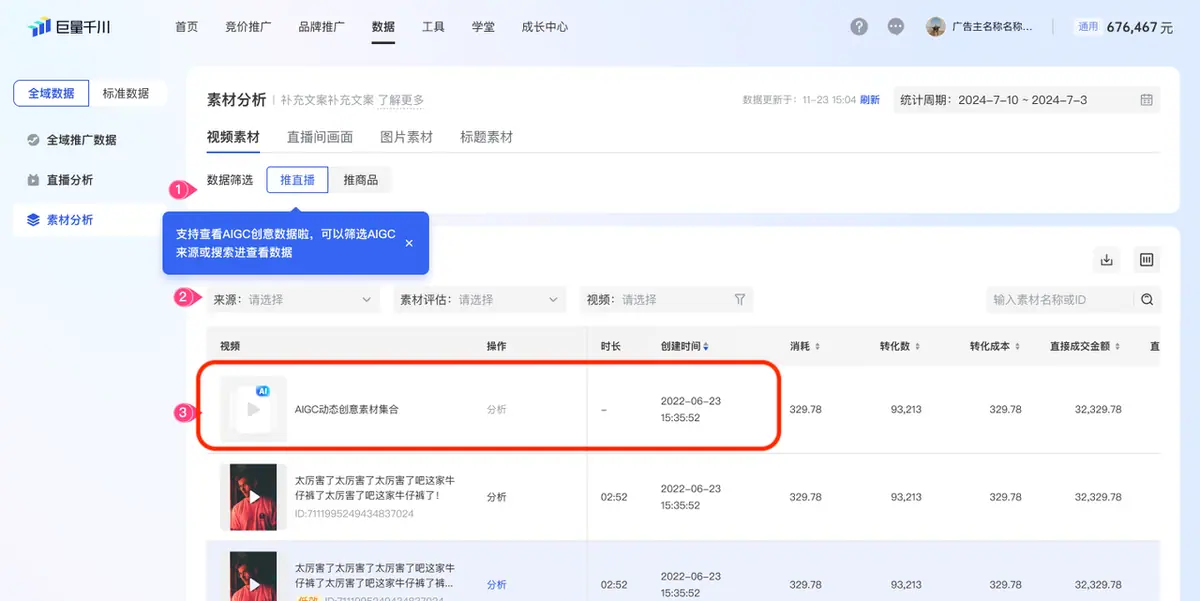This screenshot has width=1200, height=601.
Task: Expand the 来源 dropdown
Action: 293,299
